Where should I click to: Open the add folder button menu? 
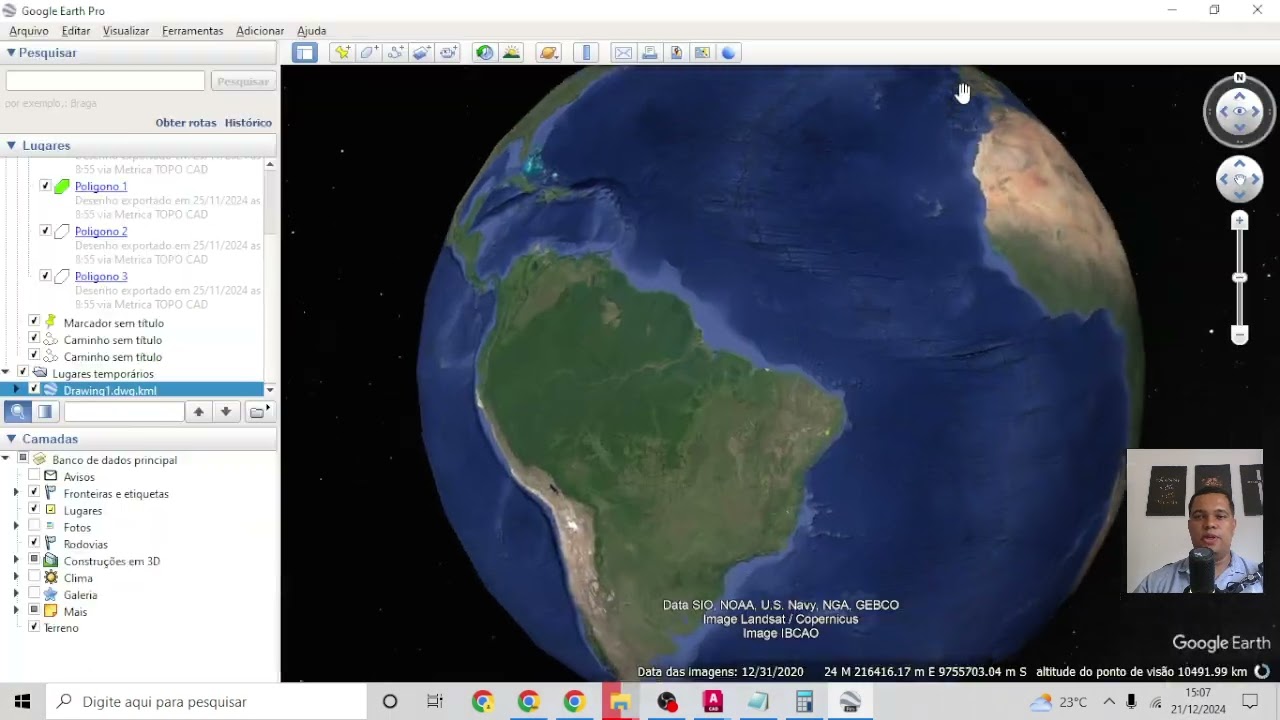(x=258, y=411)
